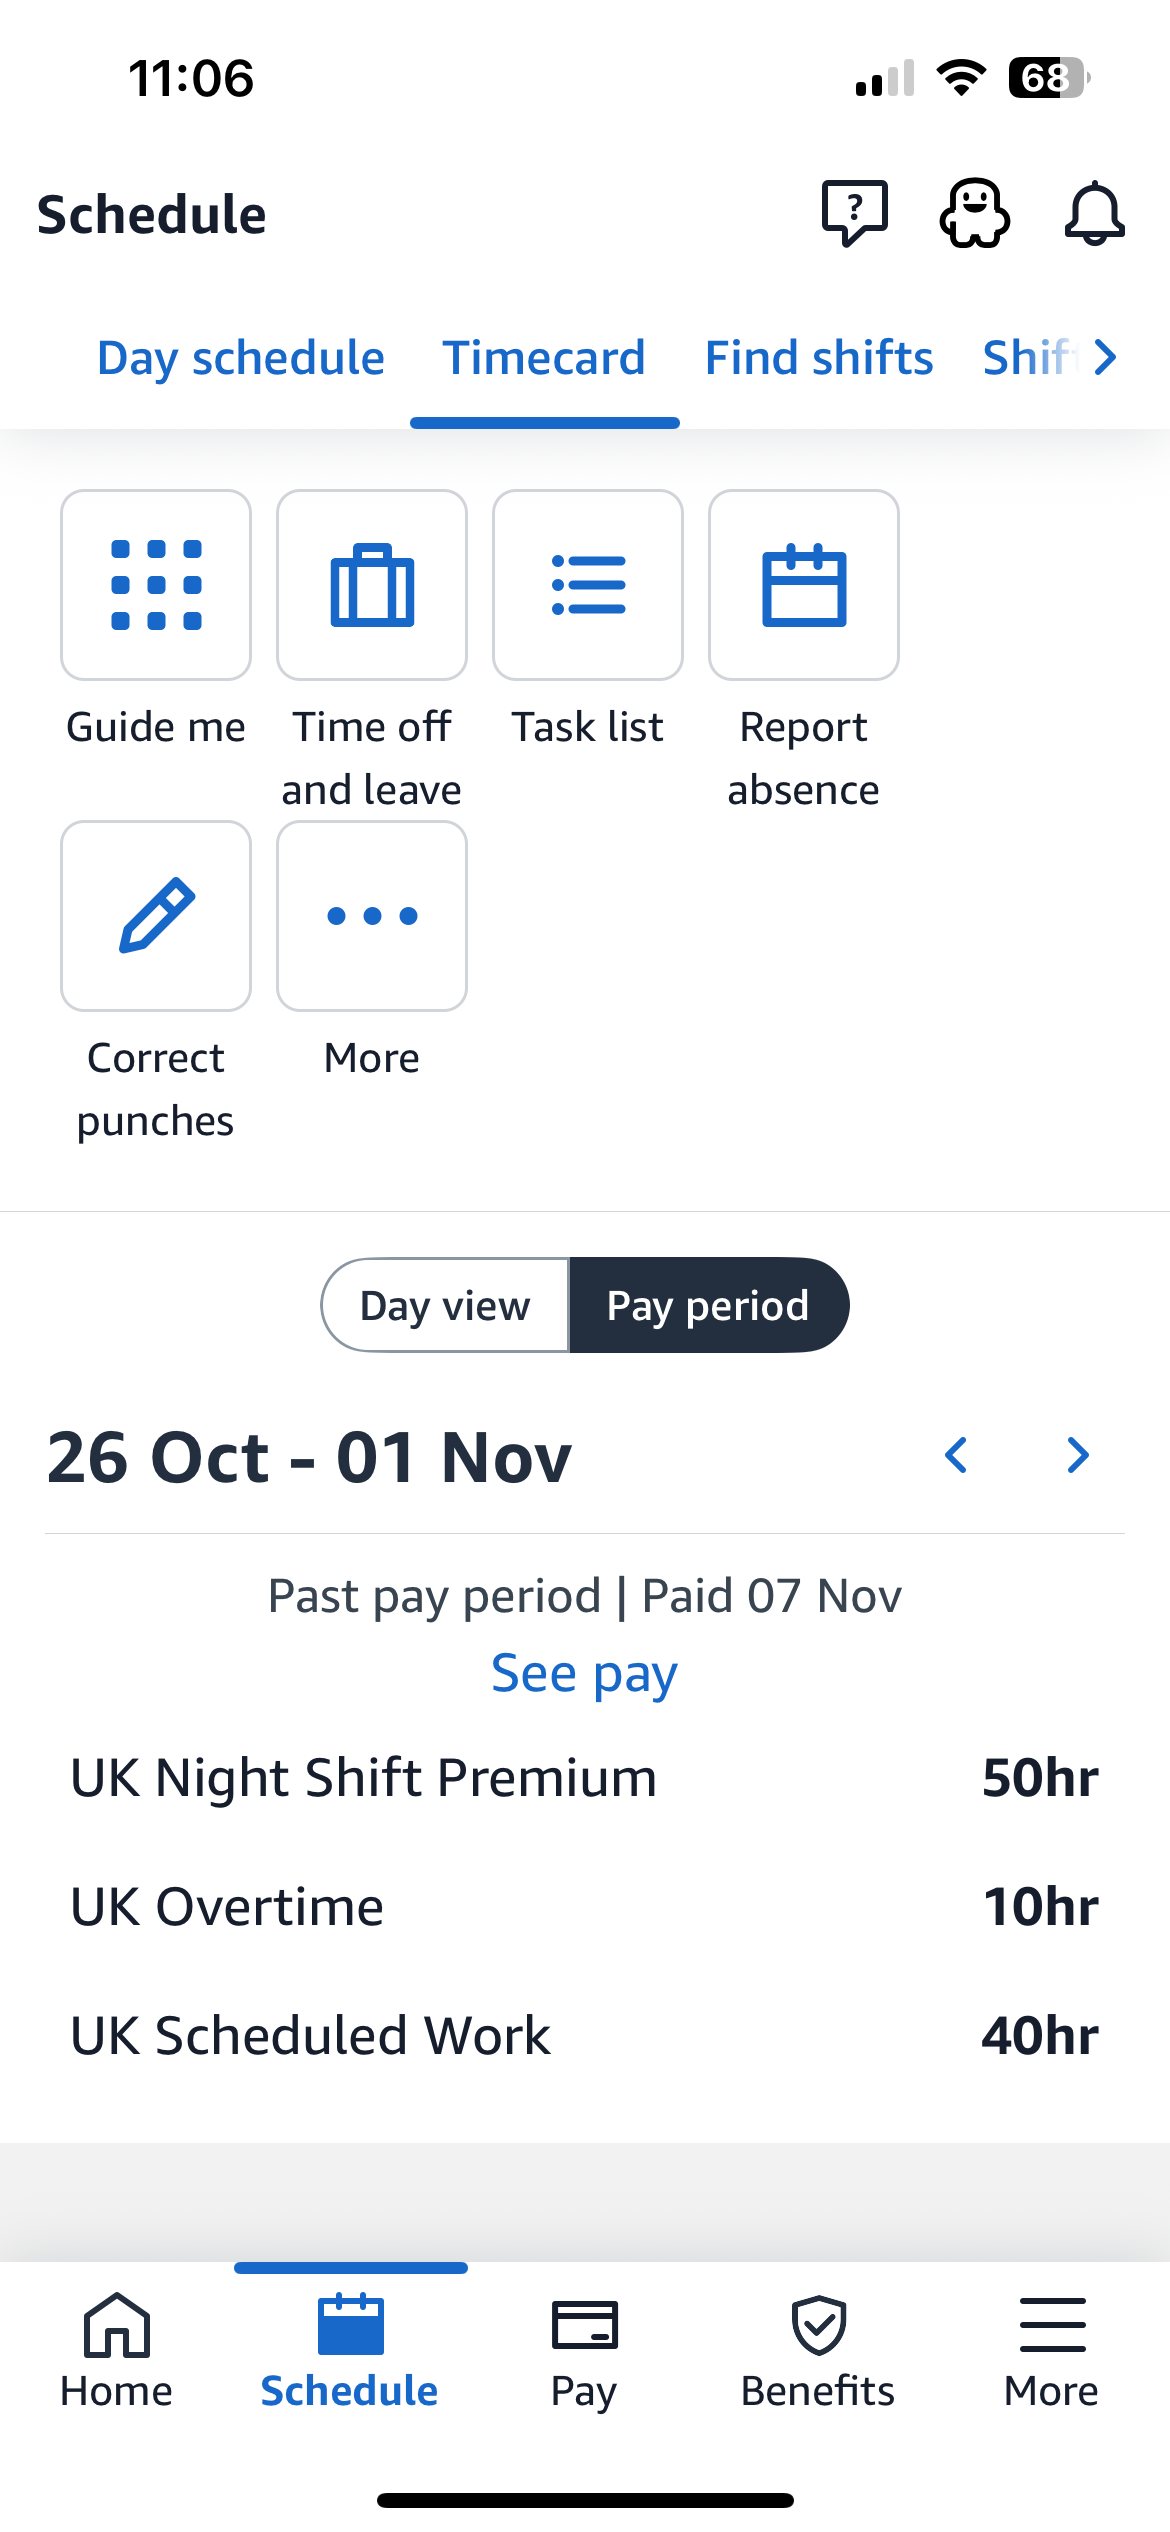The width and height of the screenshot is (1170, 2532).
Task: Select the Pay period view
Action: pos(708,1305)
